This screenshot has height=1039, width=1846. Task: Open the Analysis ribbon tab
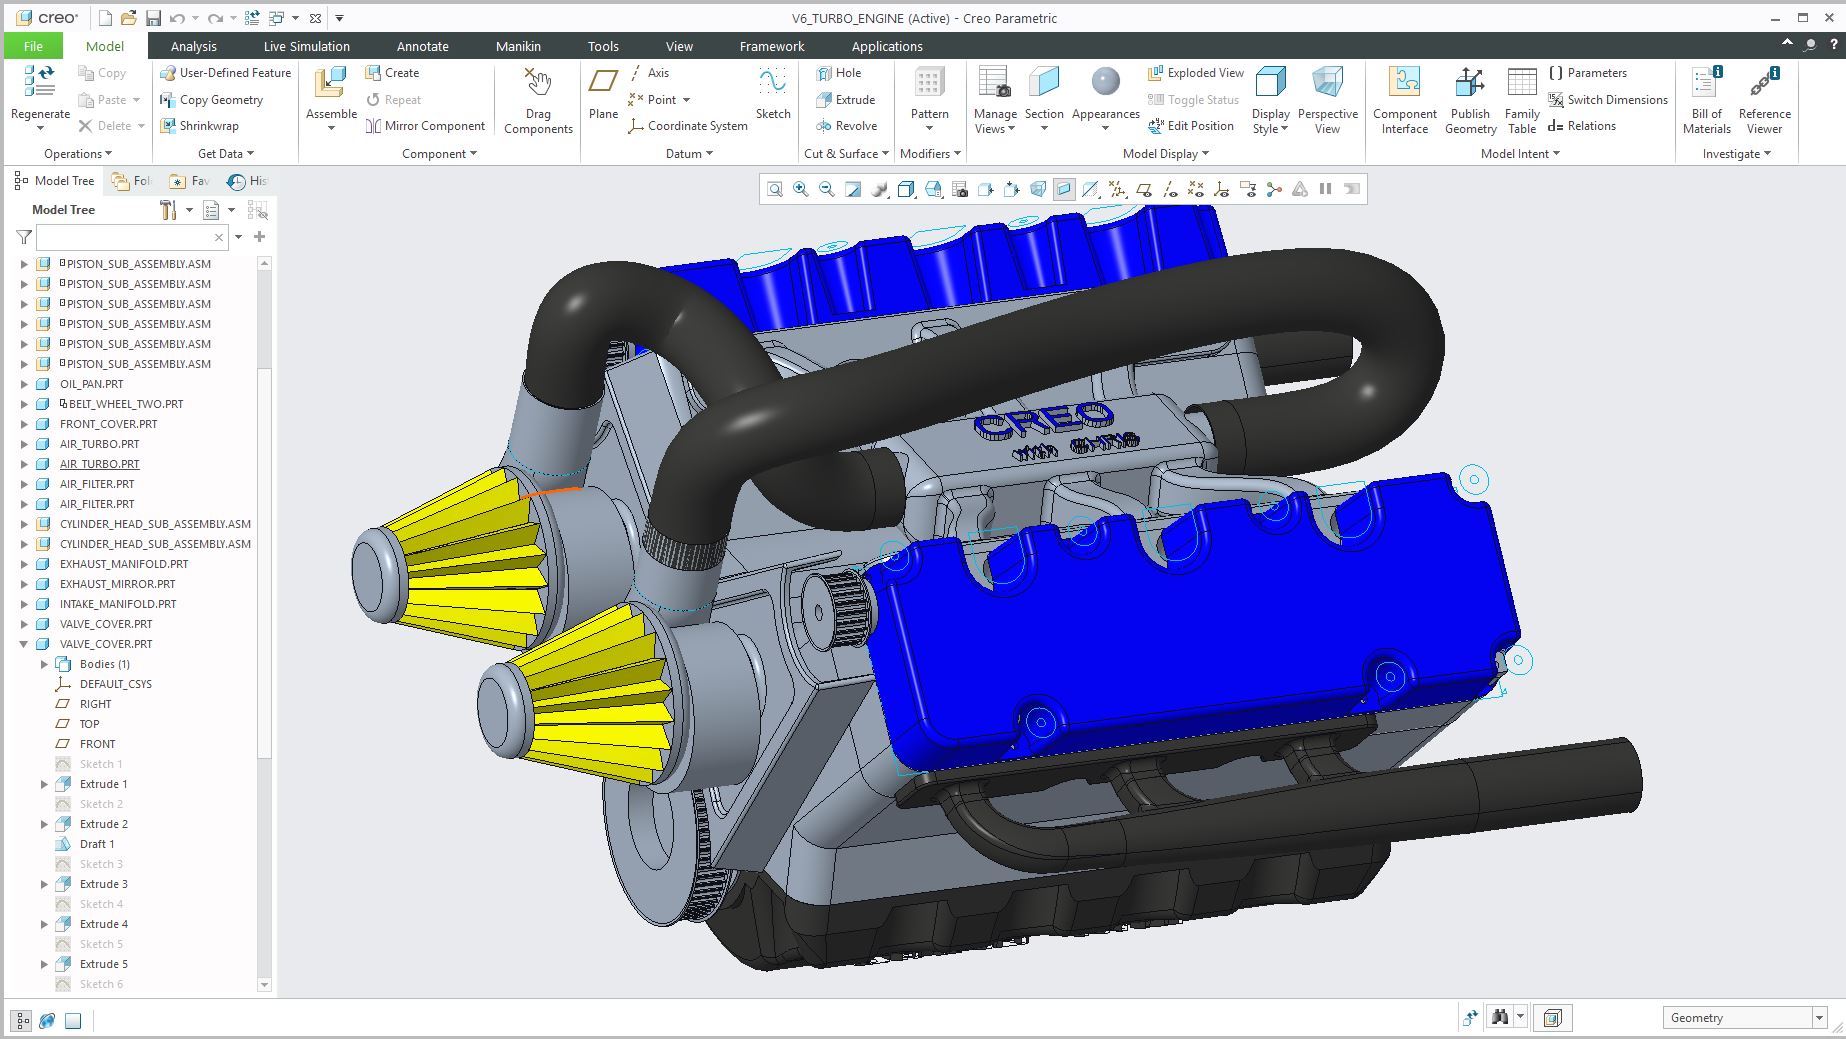tap(193, 46)
